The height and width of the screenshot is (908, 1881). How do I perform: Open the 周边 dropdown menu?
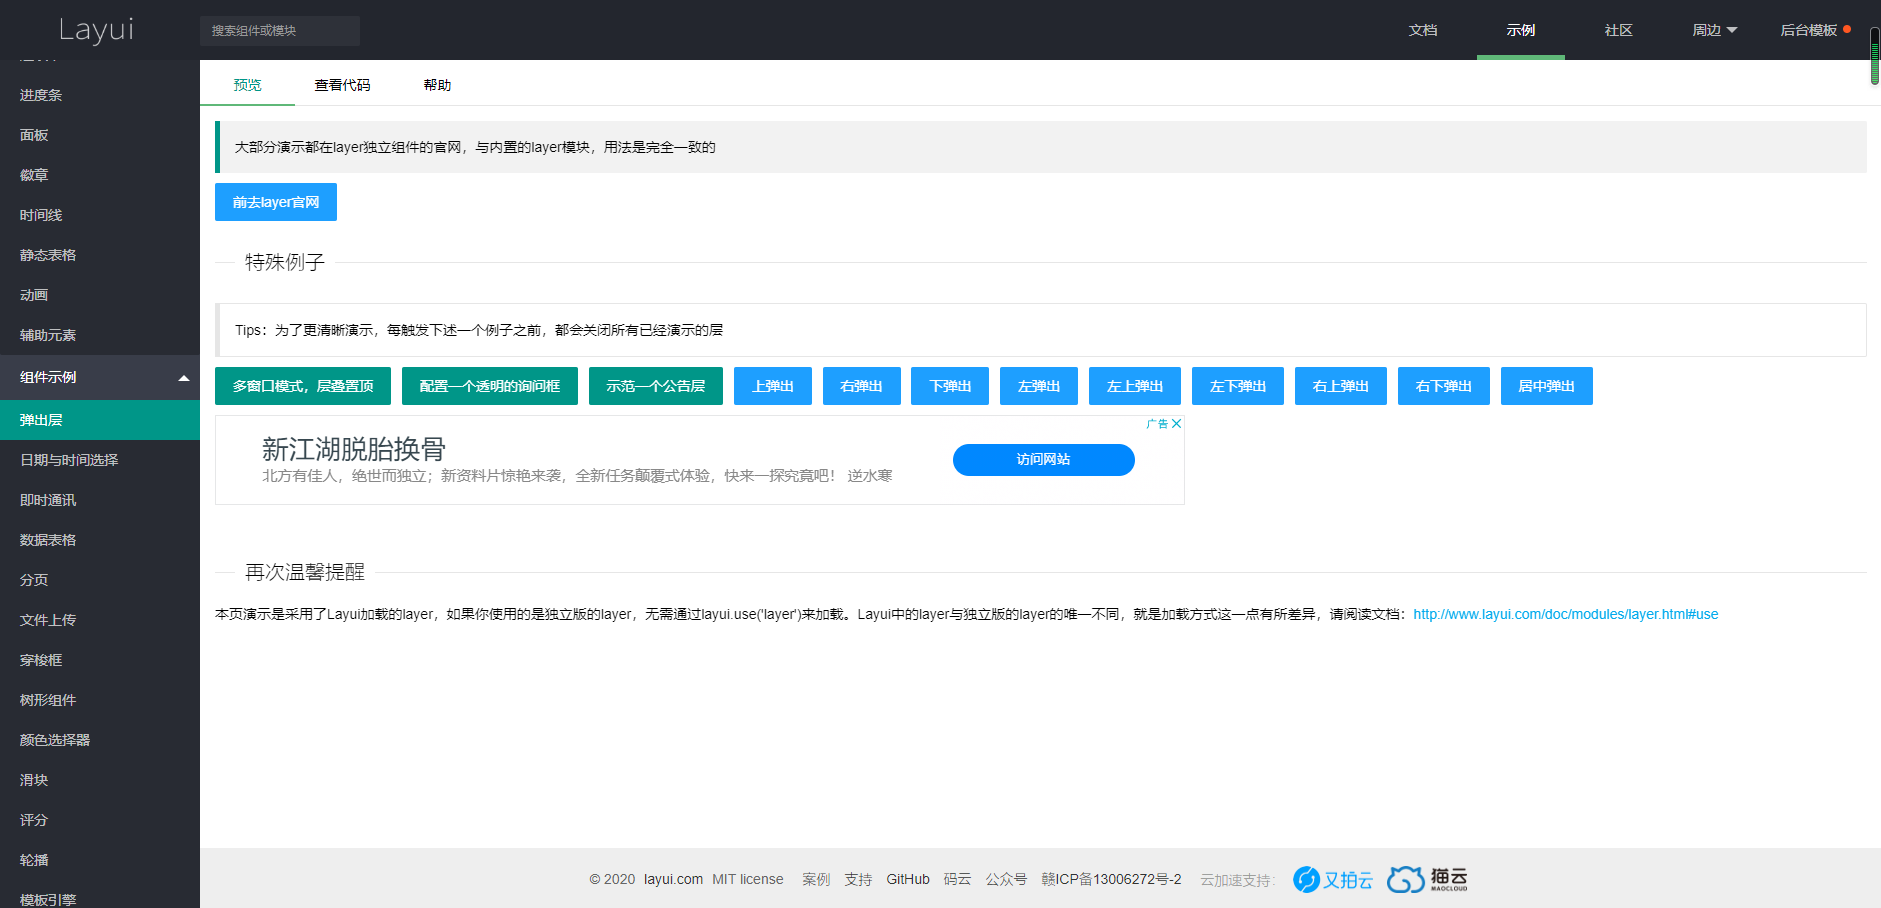1713,30
